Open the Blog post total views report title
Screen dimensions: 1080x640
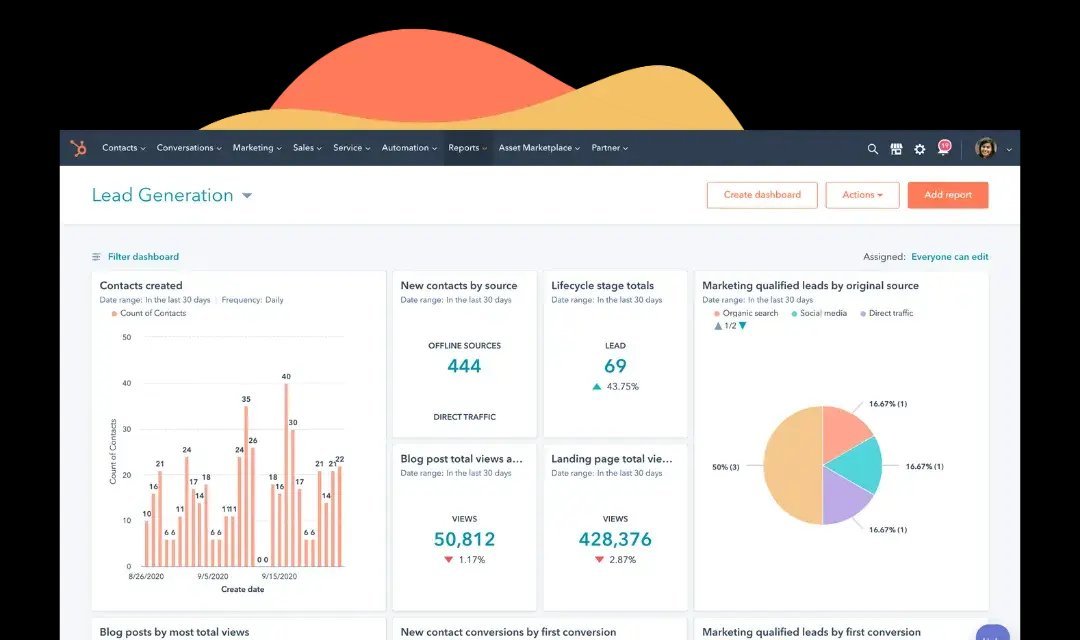(461, 459)
